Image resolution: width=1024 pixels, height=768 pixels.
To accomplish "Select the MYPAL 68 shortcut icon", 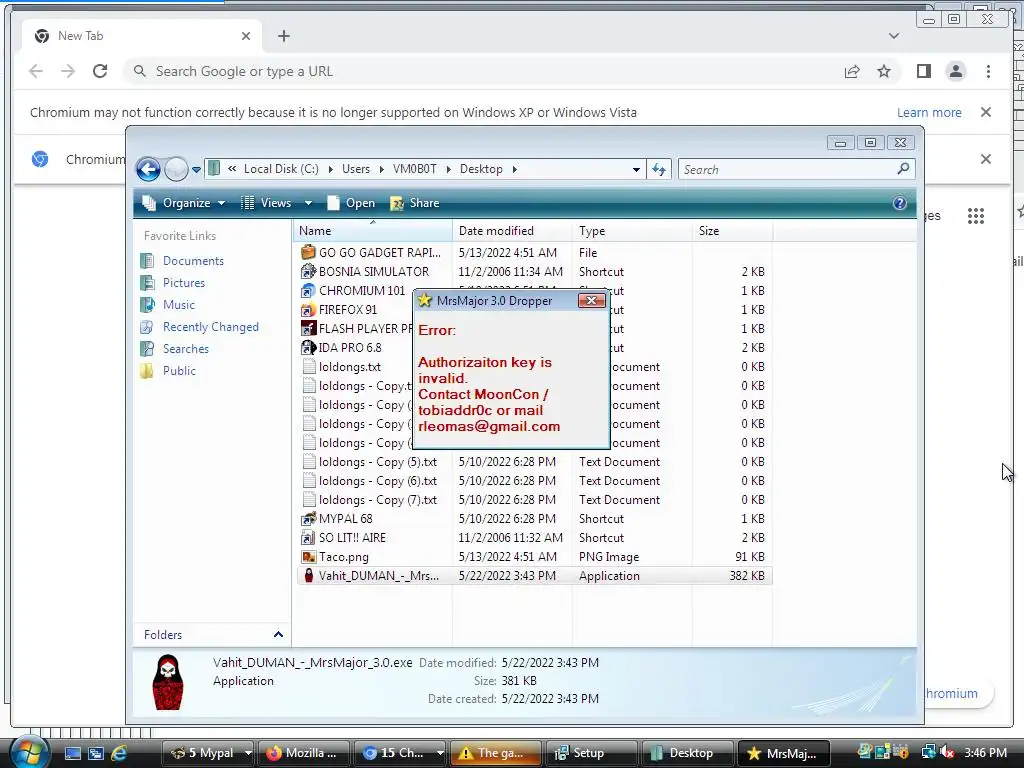I will tap(308, 519).
